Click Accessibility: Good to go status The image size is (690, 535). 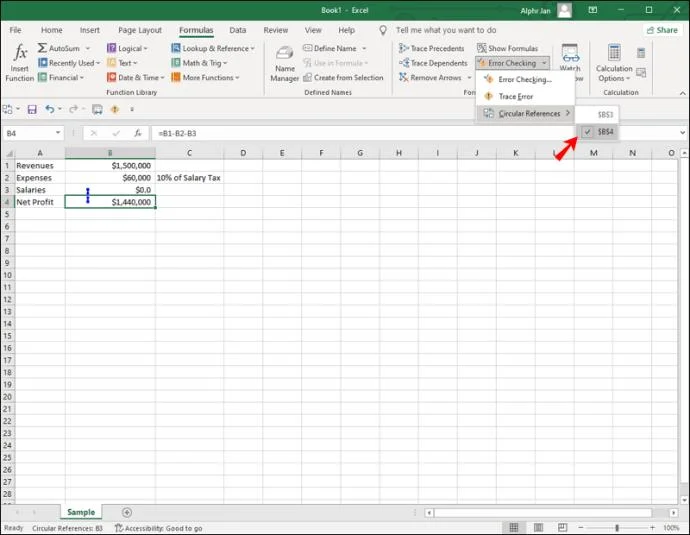click(x=158, y=528)
